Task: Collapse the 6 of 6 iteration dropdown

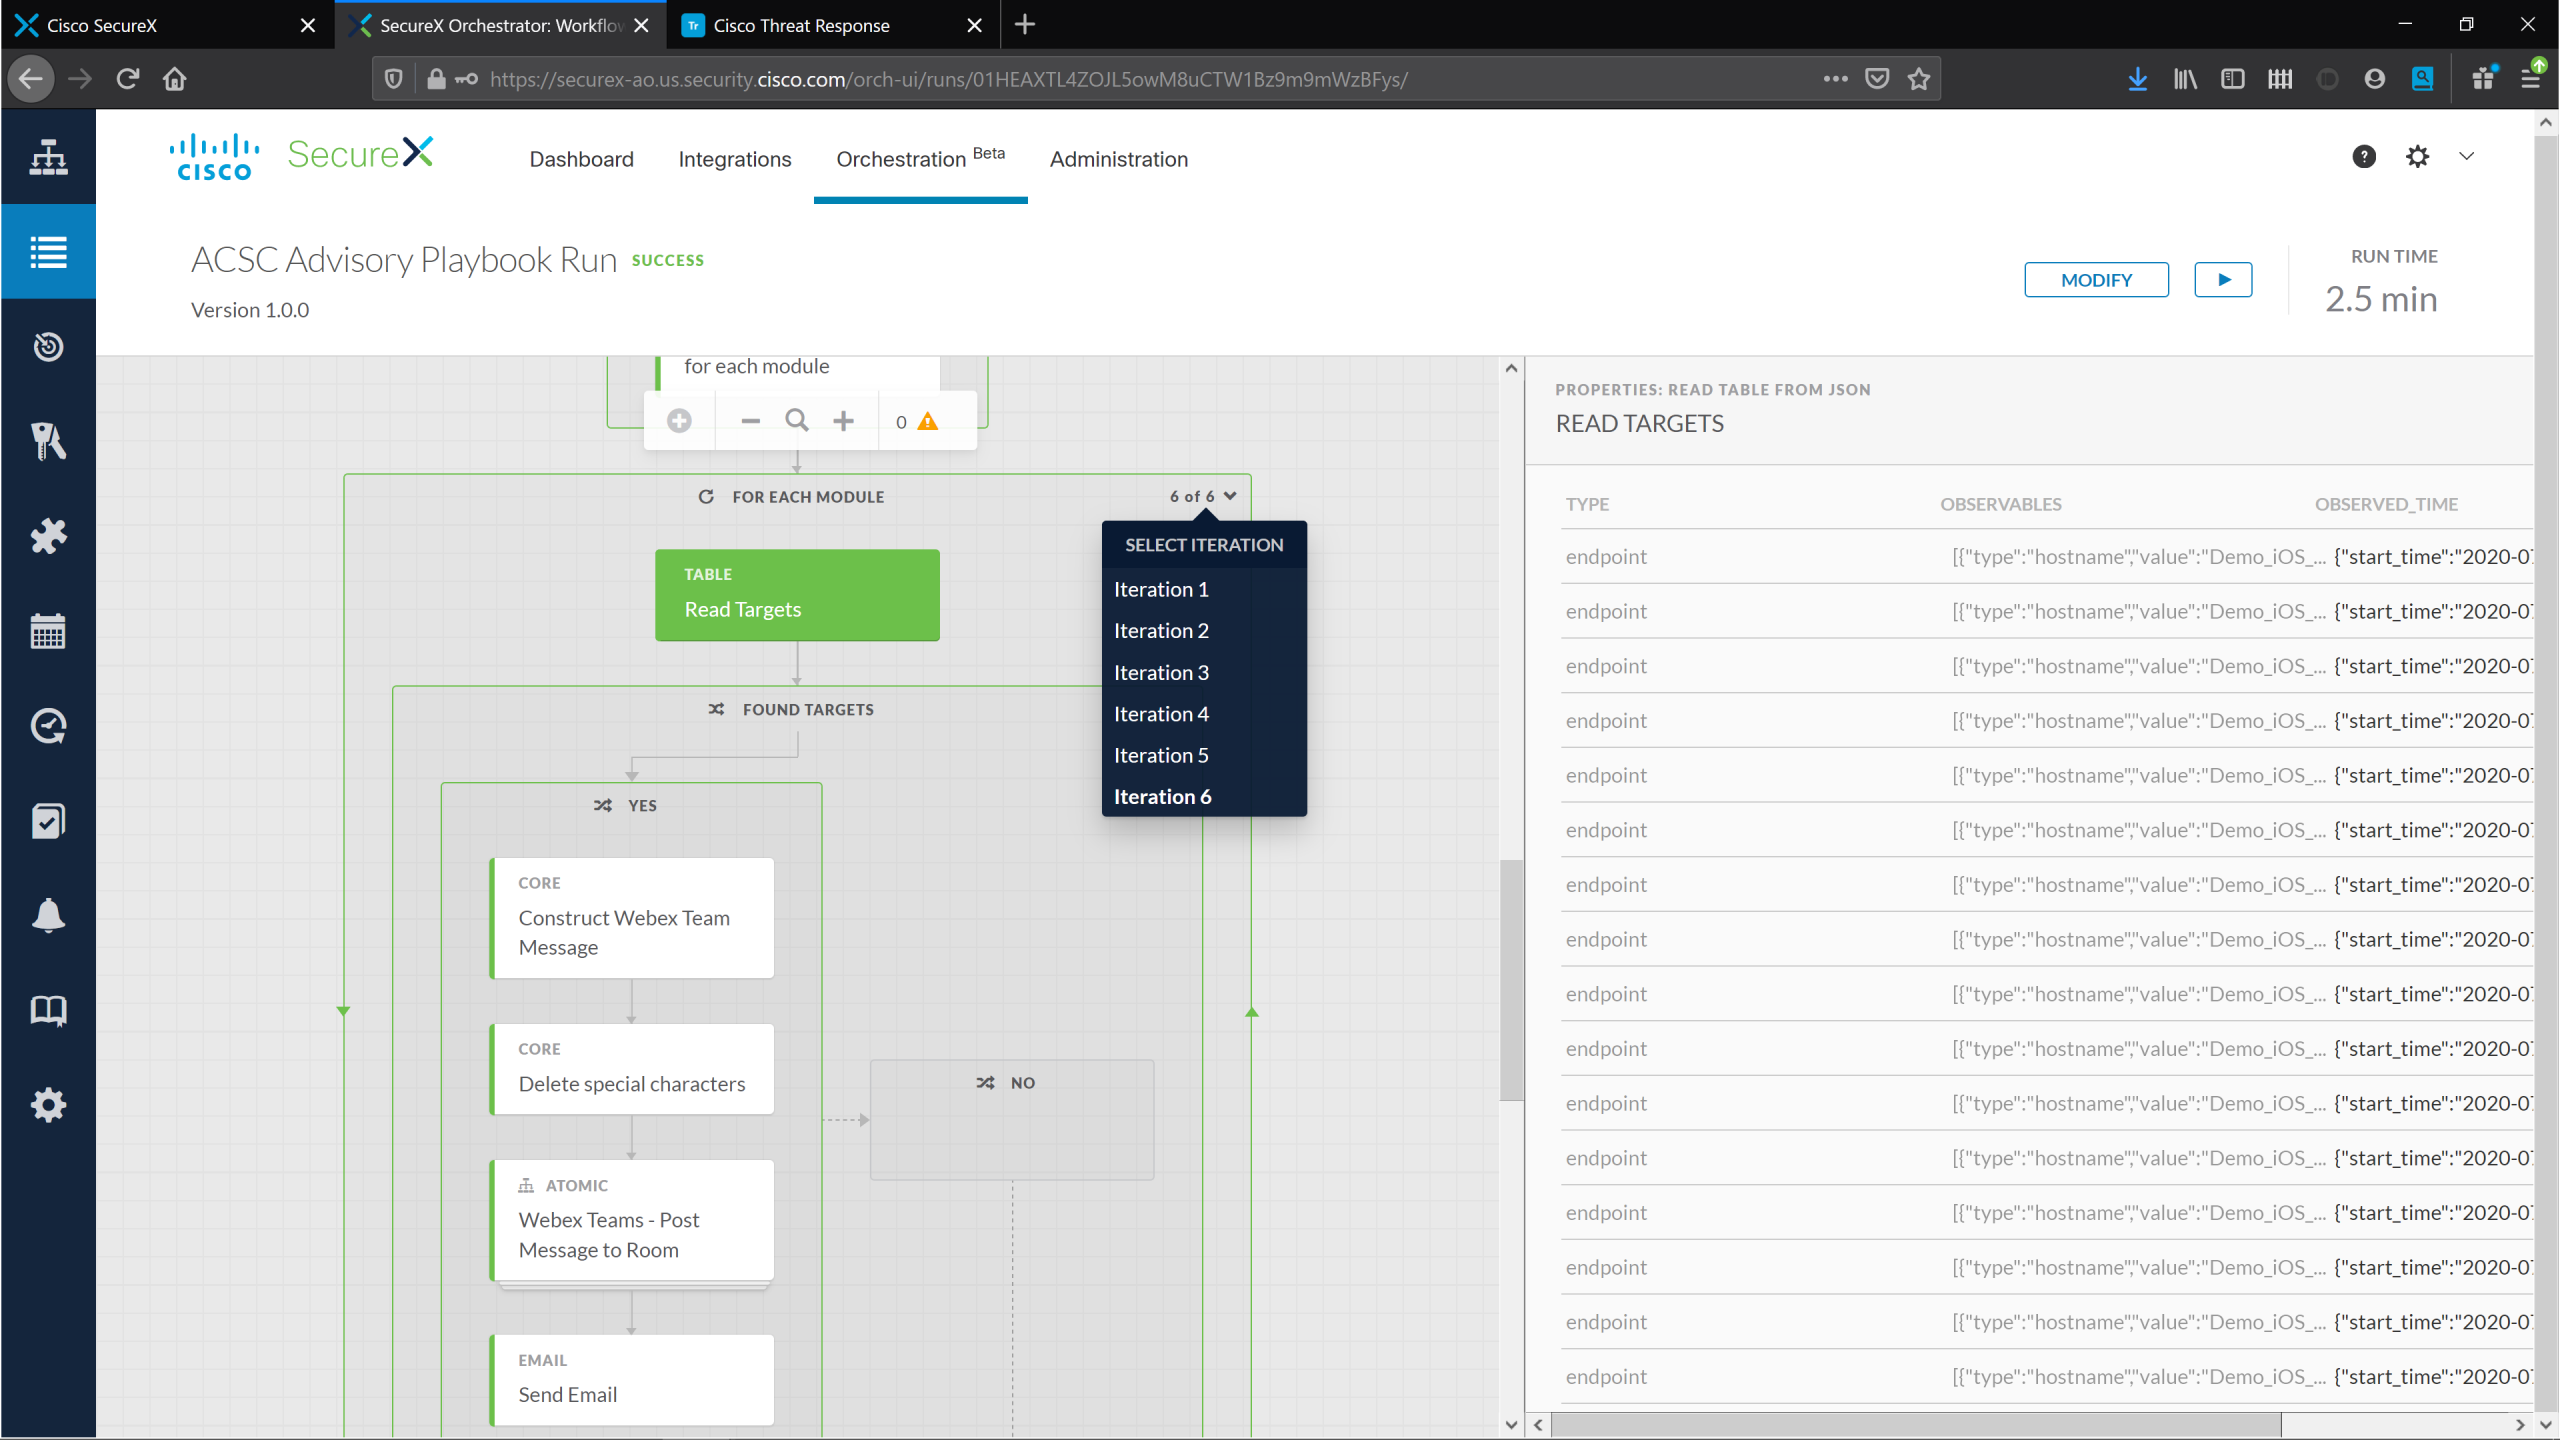Action: coord(1203,496)
